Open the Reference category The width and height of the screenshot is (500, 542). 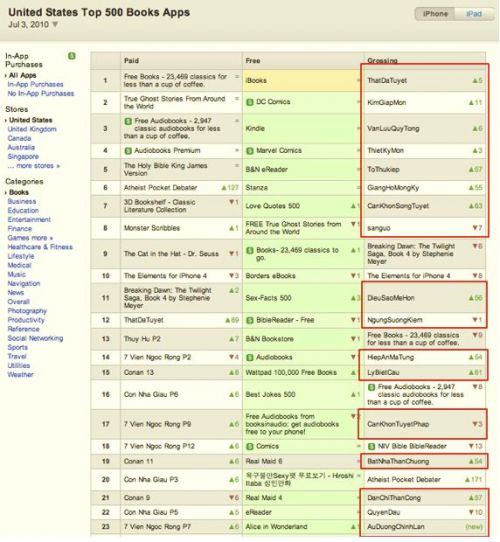(x=24, y=329)
